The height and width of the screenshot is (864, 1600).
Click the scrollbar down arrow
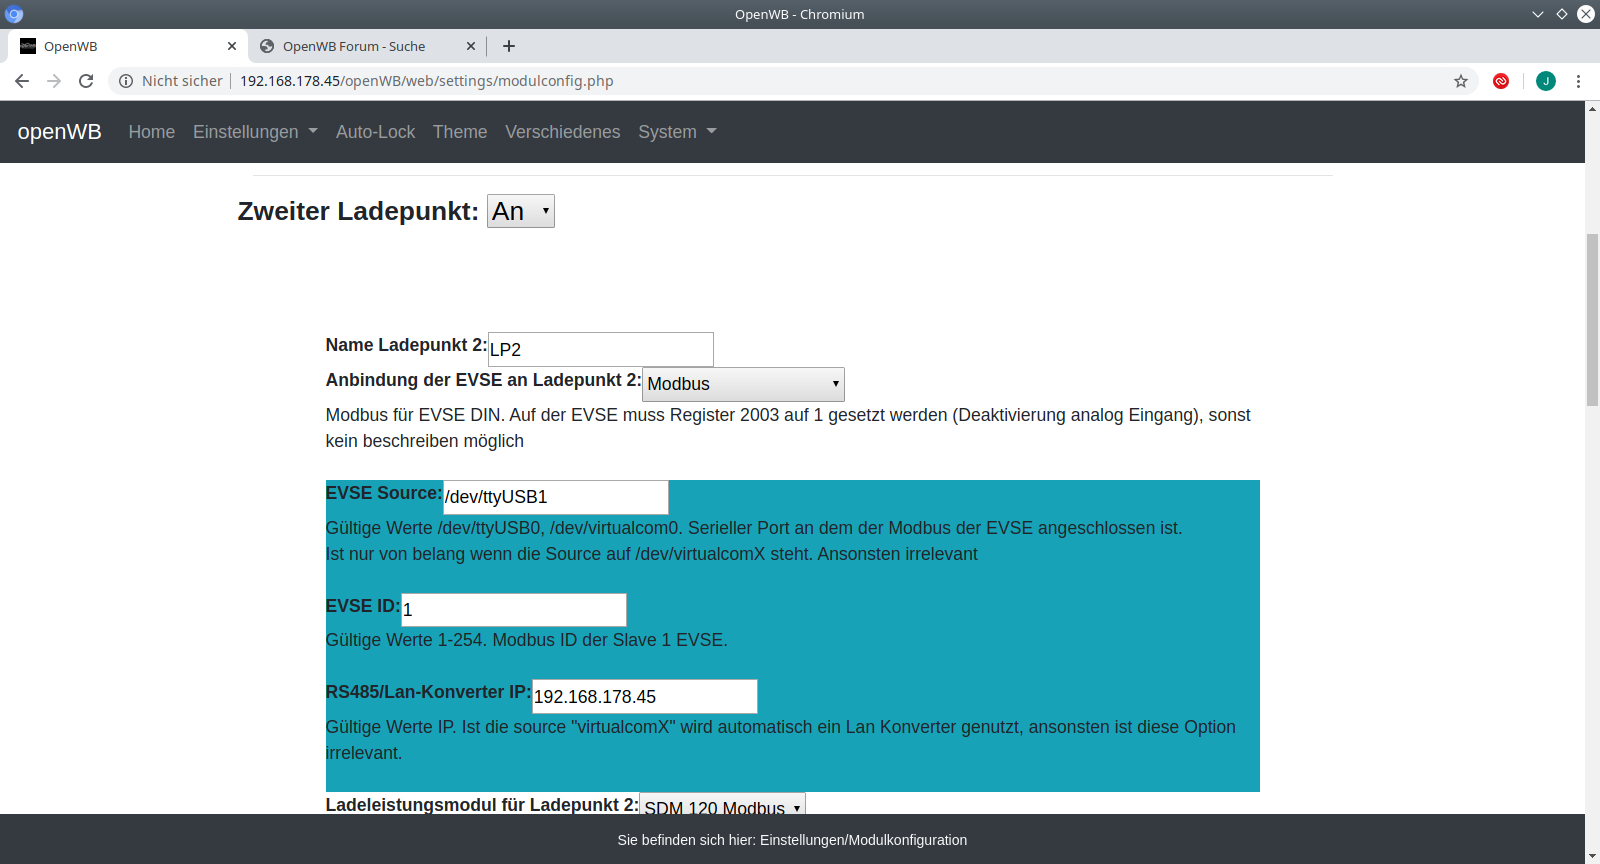[x=1592, y=856]
